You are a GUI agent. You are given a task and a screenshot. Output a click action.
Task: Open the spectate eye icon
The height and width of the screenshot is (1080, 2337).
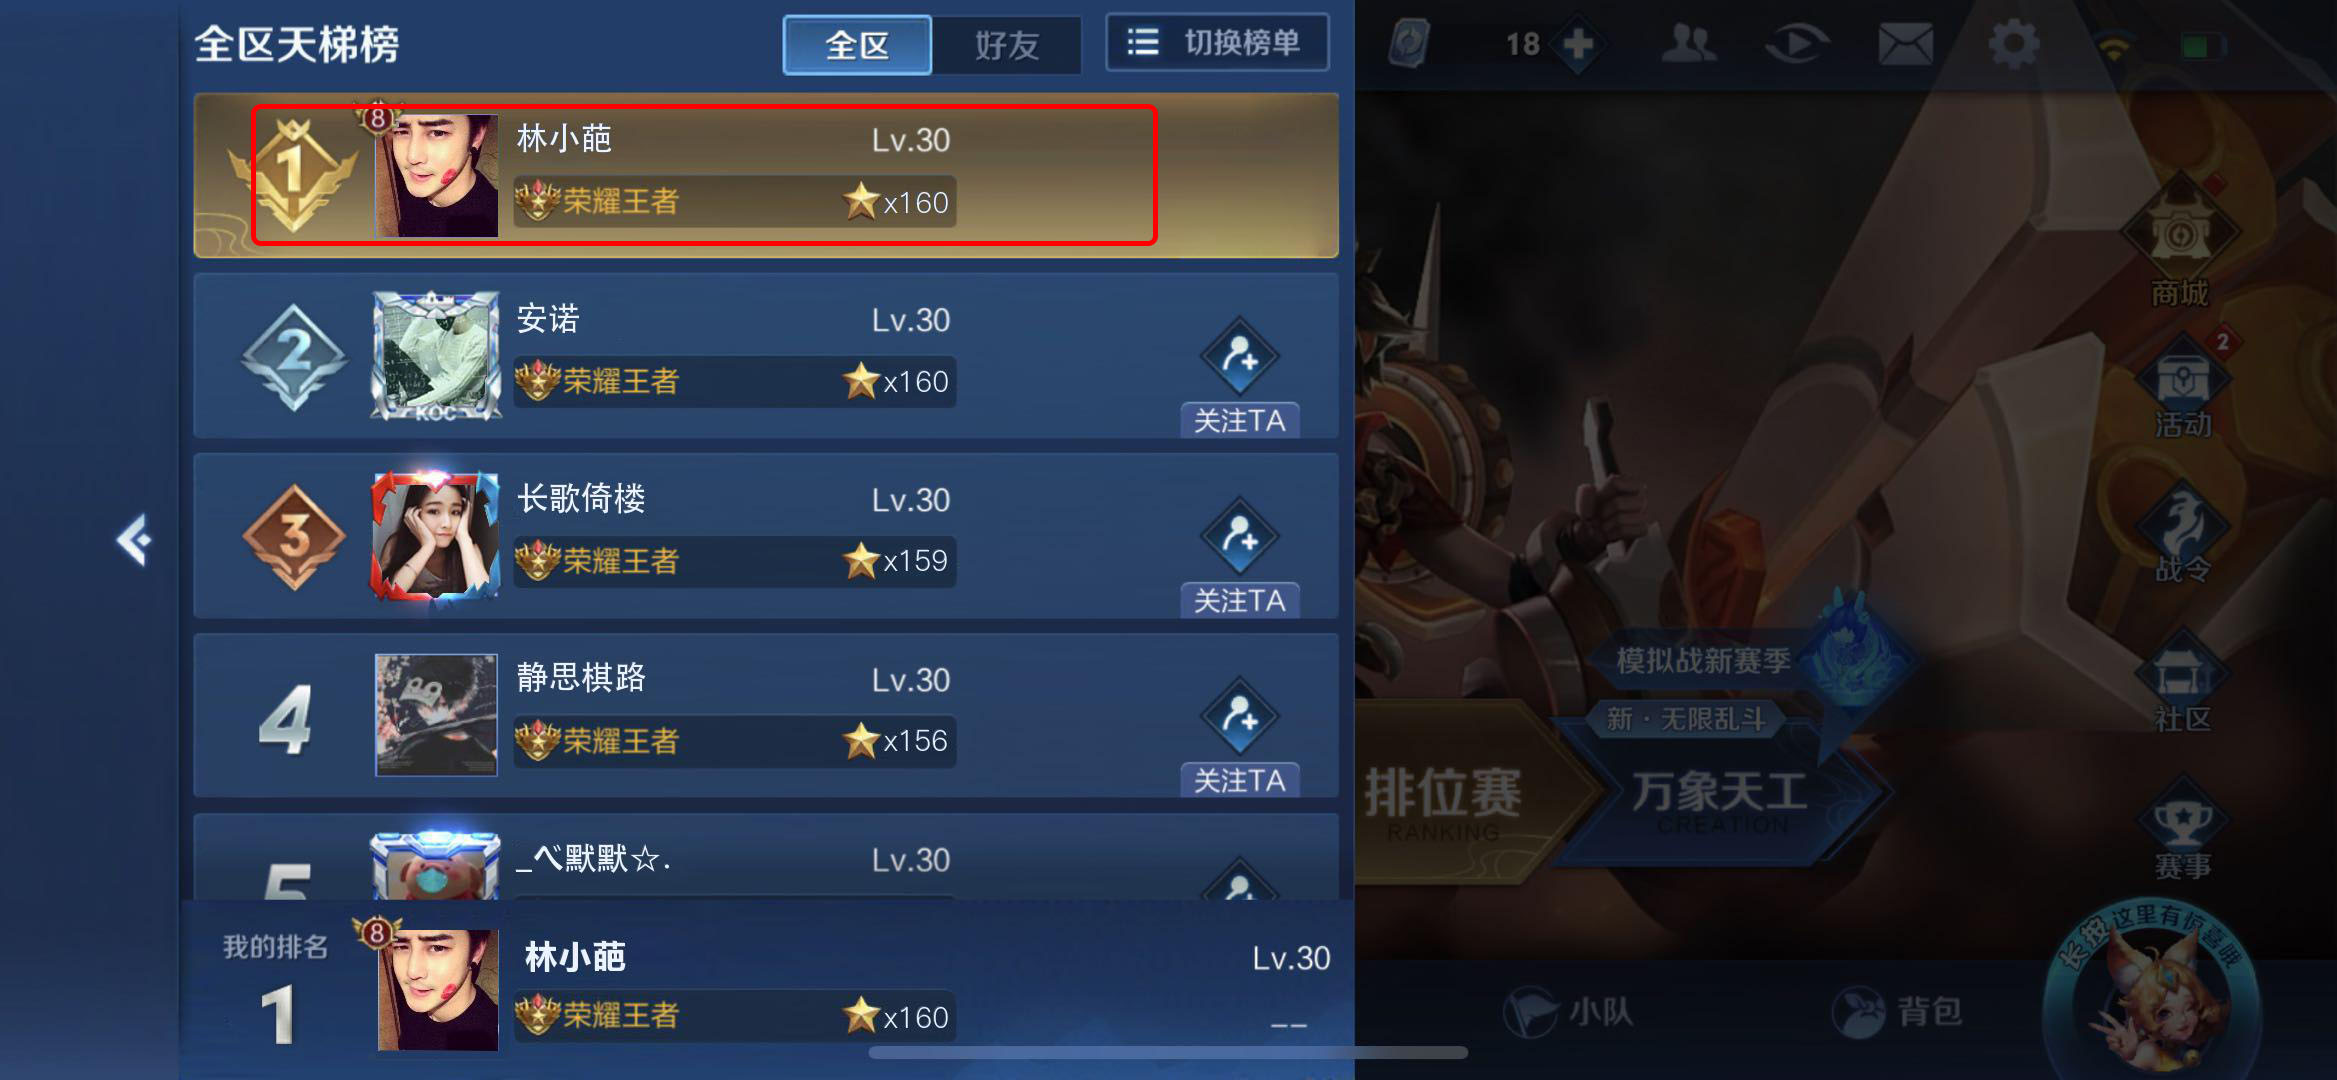[1797, 45]
